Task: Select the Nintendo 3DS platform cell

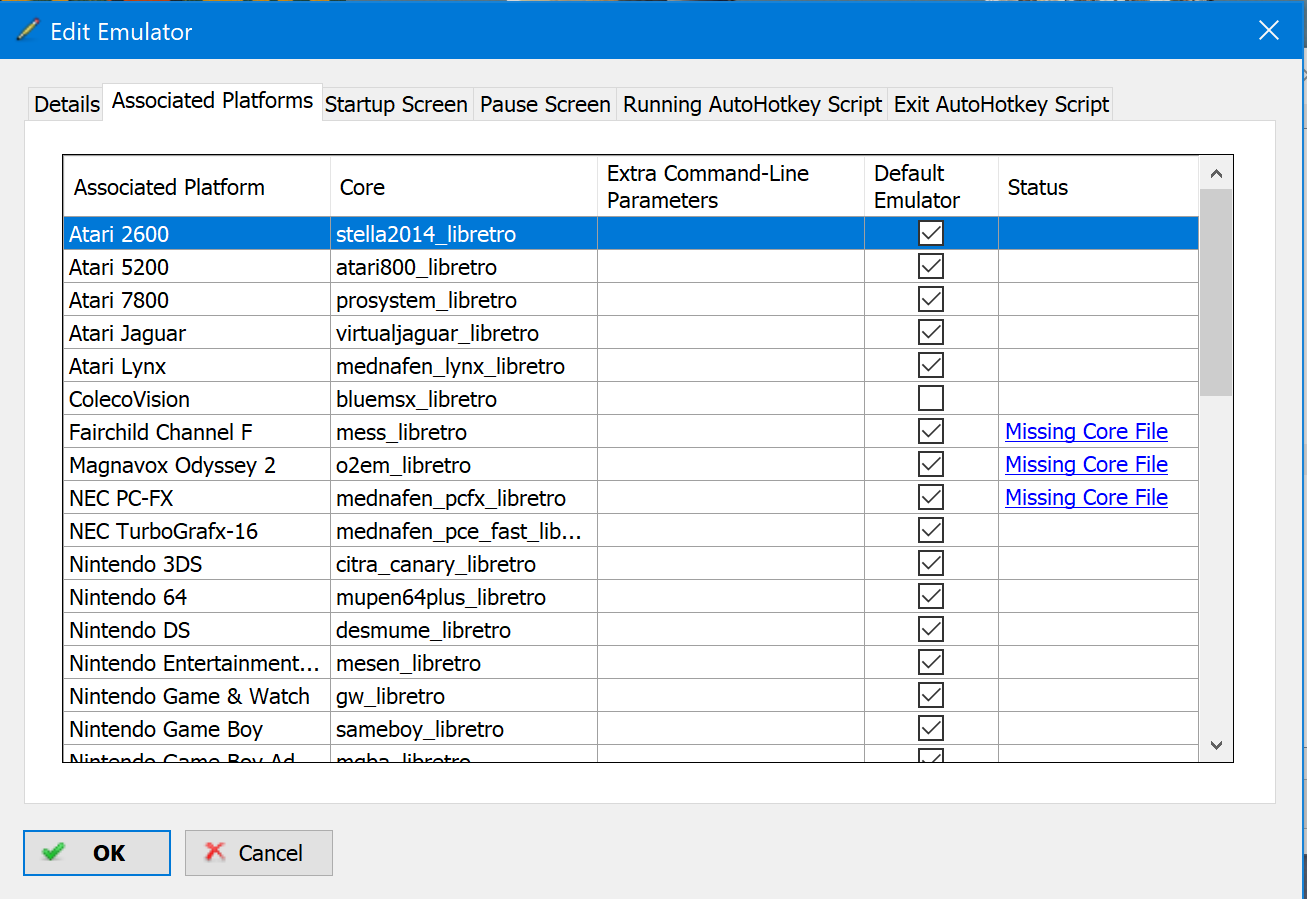Action: pos(197,564)
